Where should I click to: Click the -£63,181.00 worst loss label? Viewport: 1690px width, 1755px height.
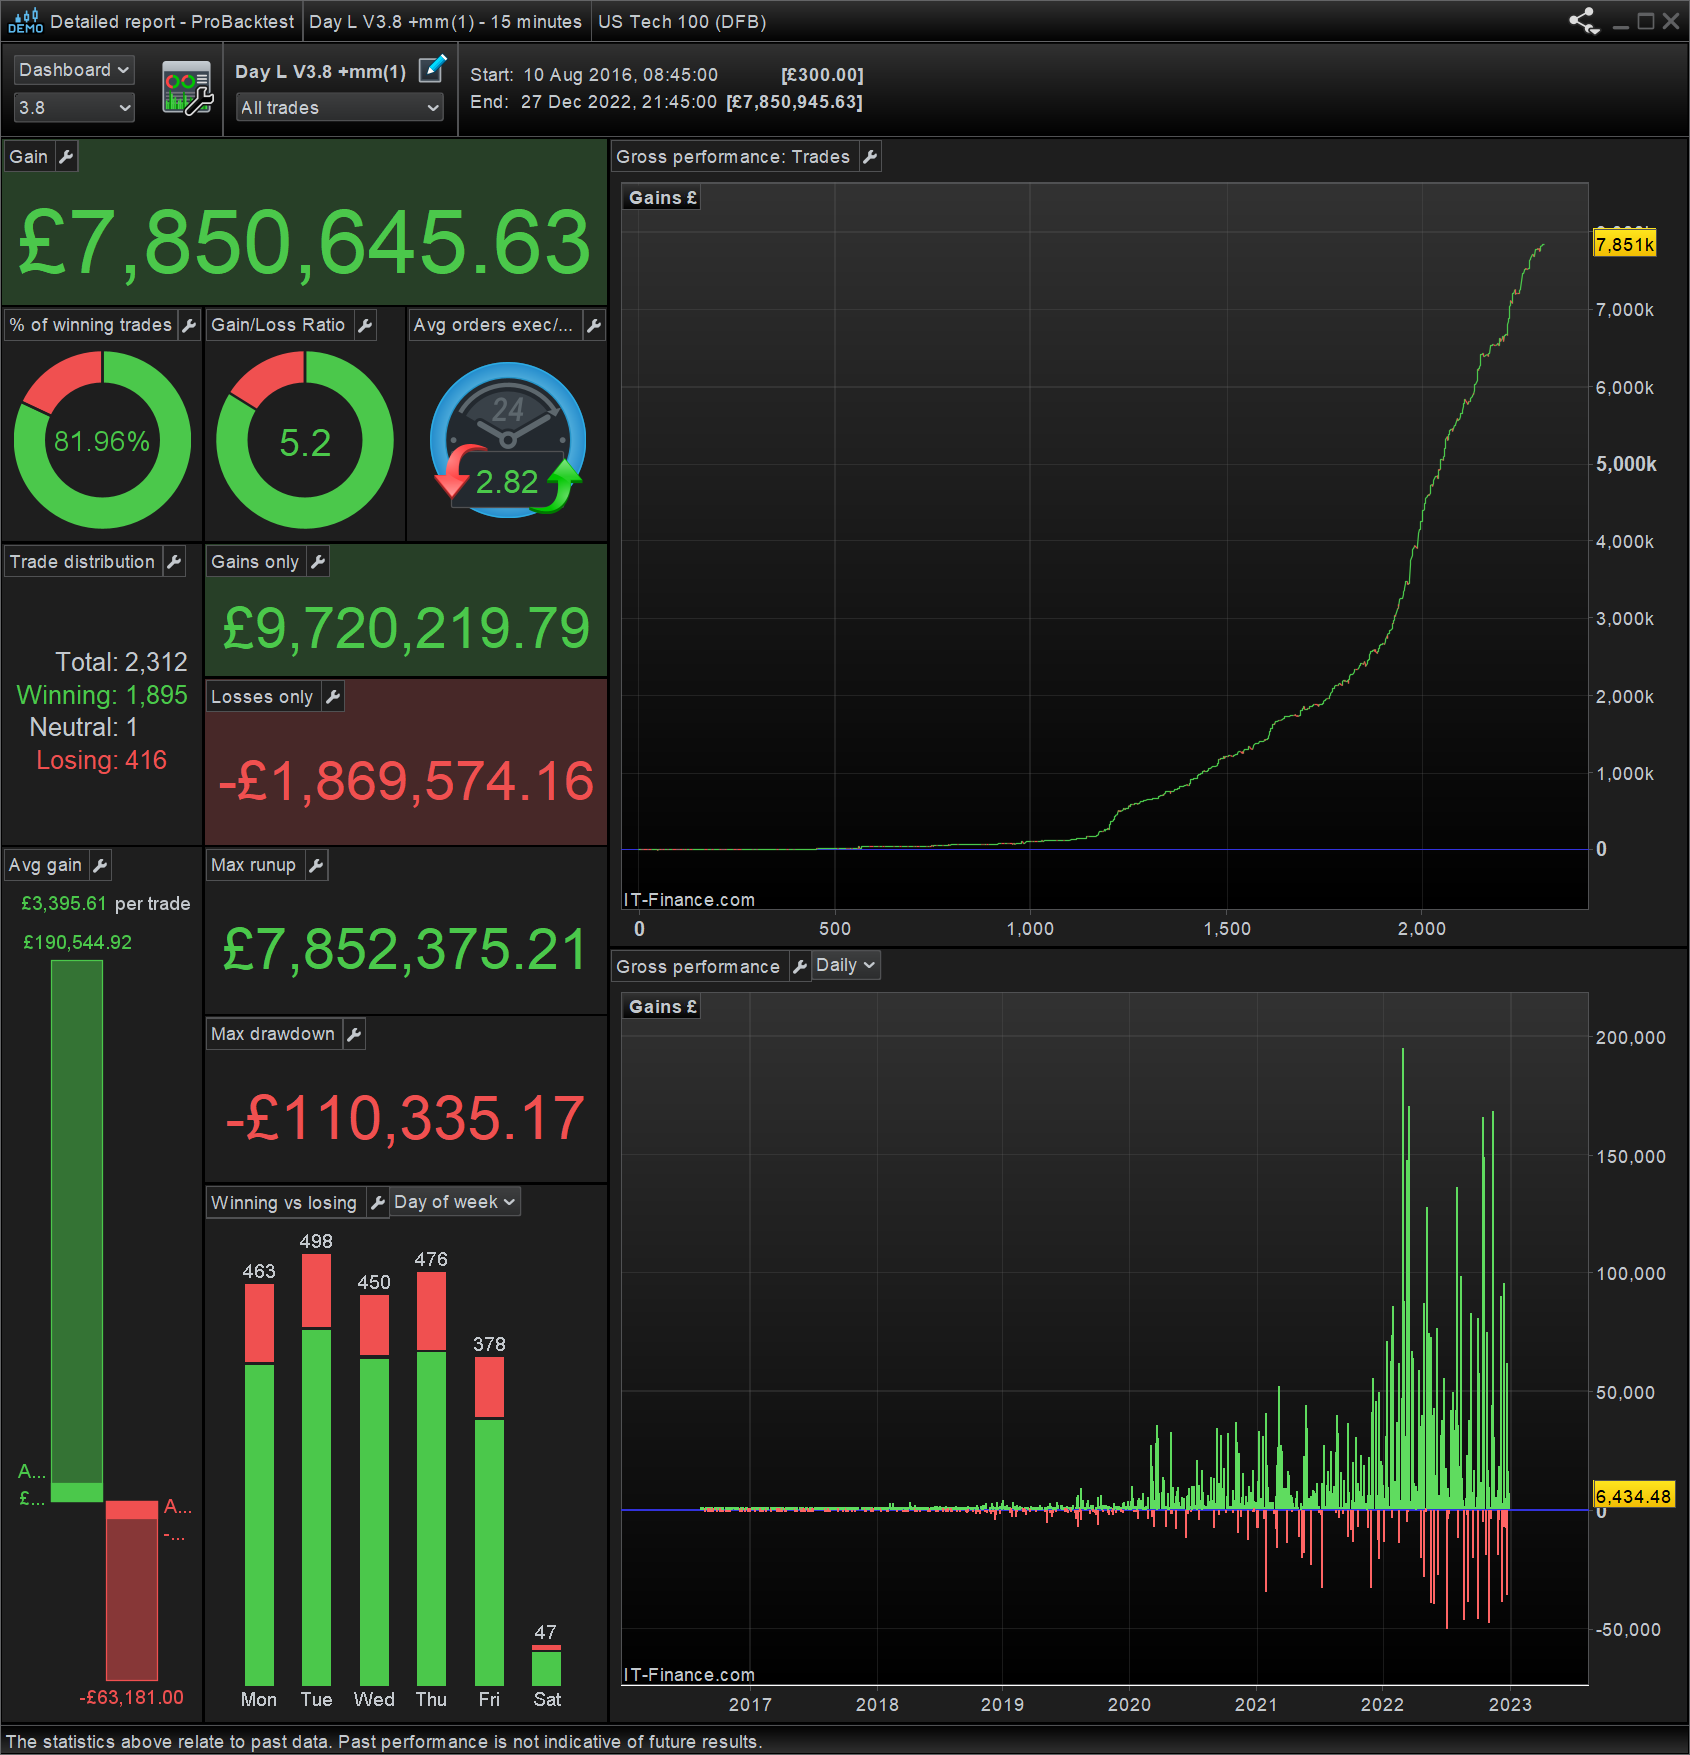pos(132,1697)
